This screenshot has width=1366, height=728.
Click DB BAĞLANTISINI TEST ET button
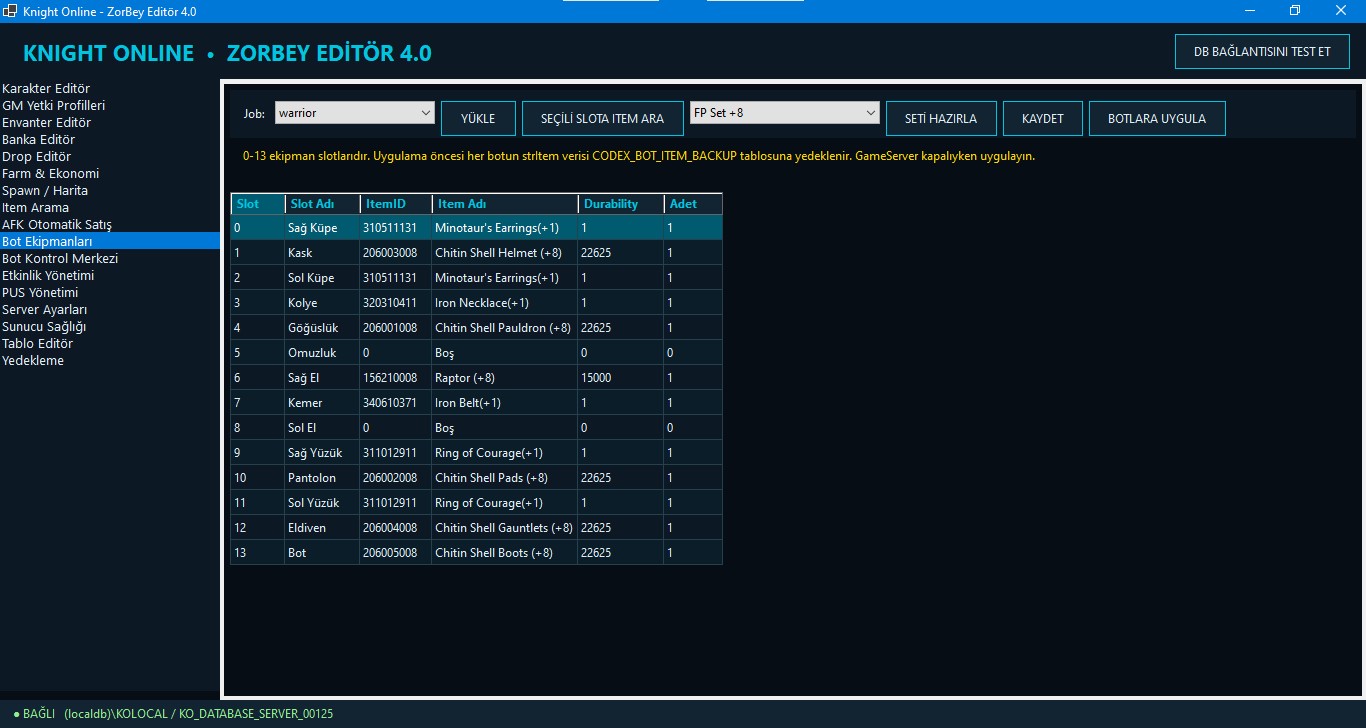1262,51
